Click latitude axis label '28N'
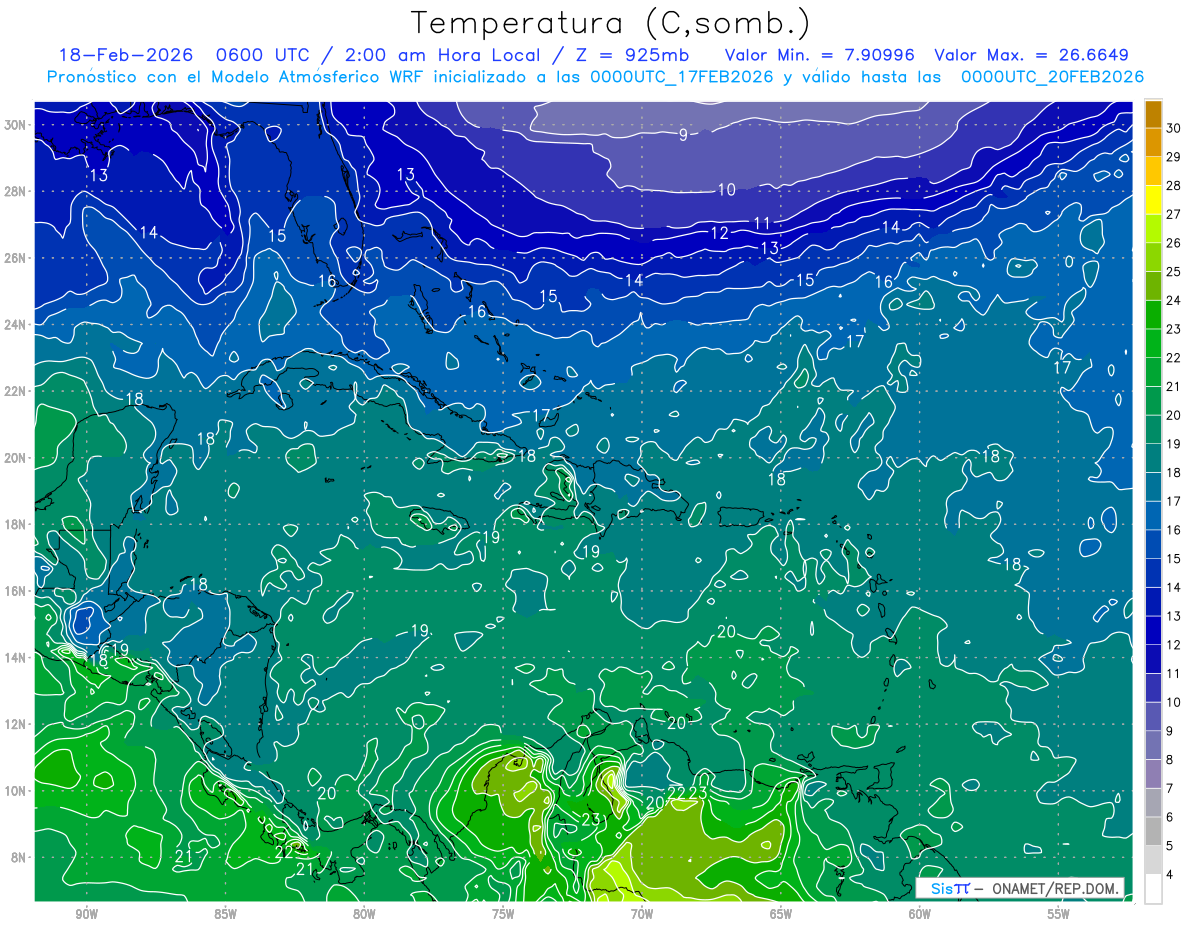The width and height of the screenshot is (1200, 927). (17, 191)
